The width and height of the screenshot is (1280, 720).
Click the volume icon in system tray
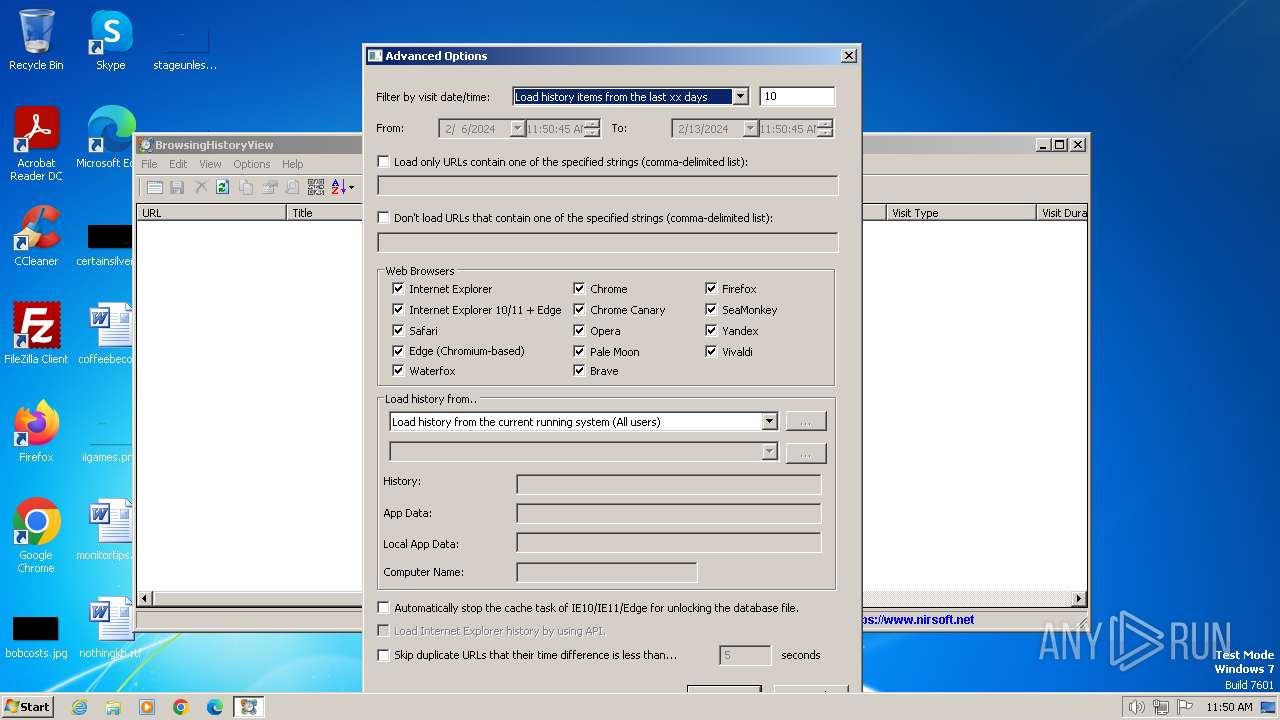(x=1136, y=707)
